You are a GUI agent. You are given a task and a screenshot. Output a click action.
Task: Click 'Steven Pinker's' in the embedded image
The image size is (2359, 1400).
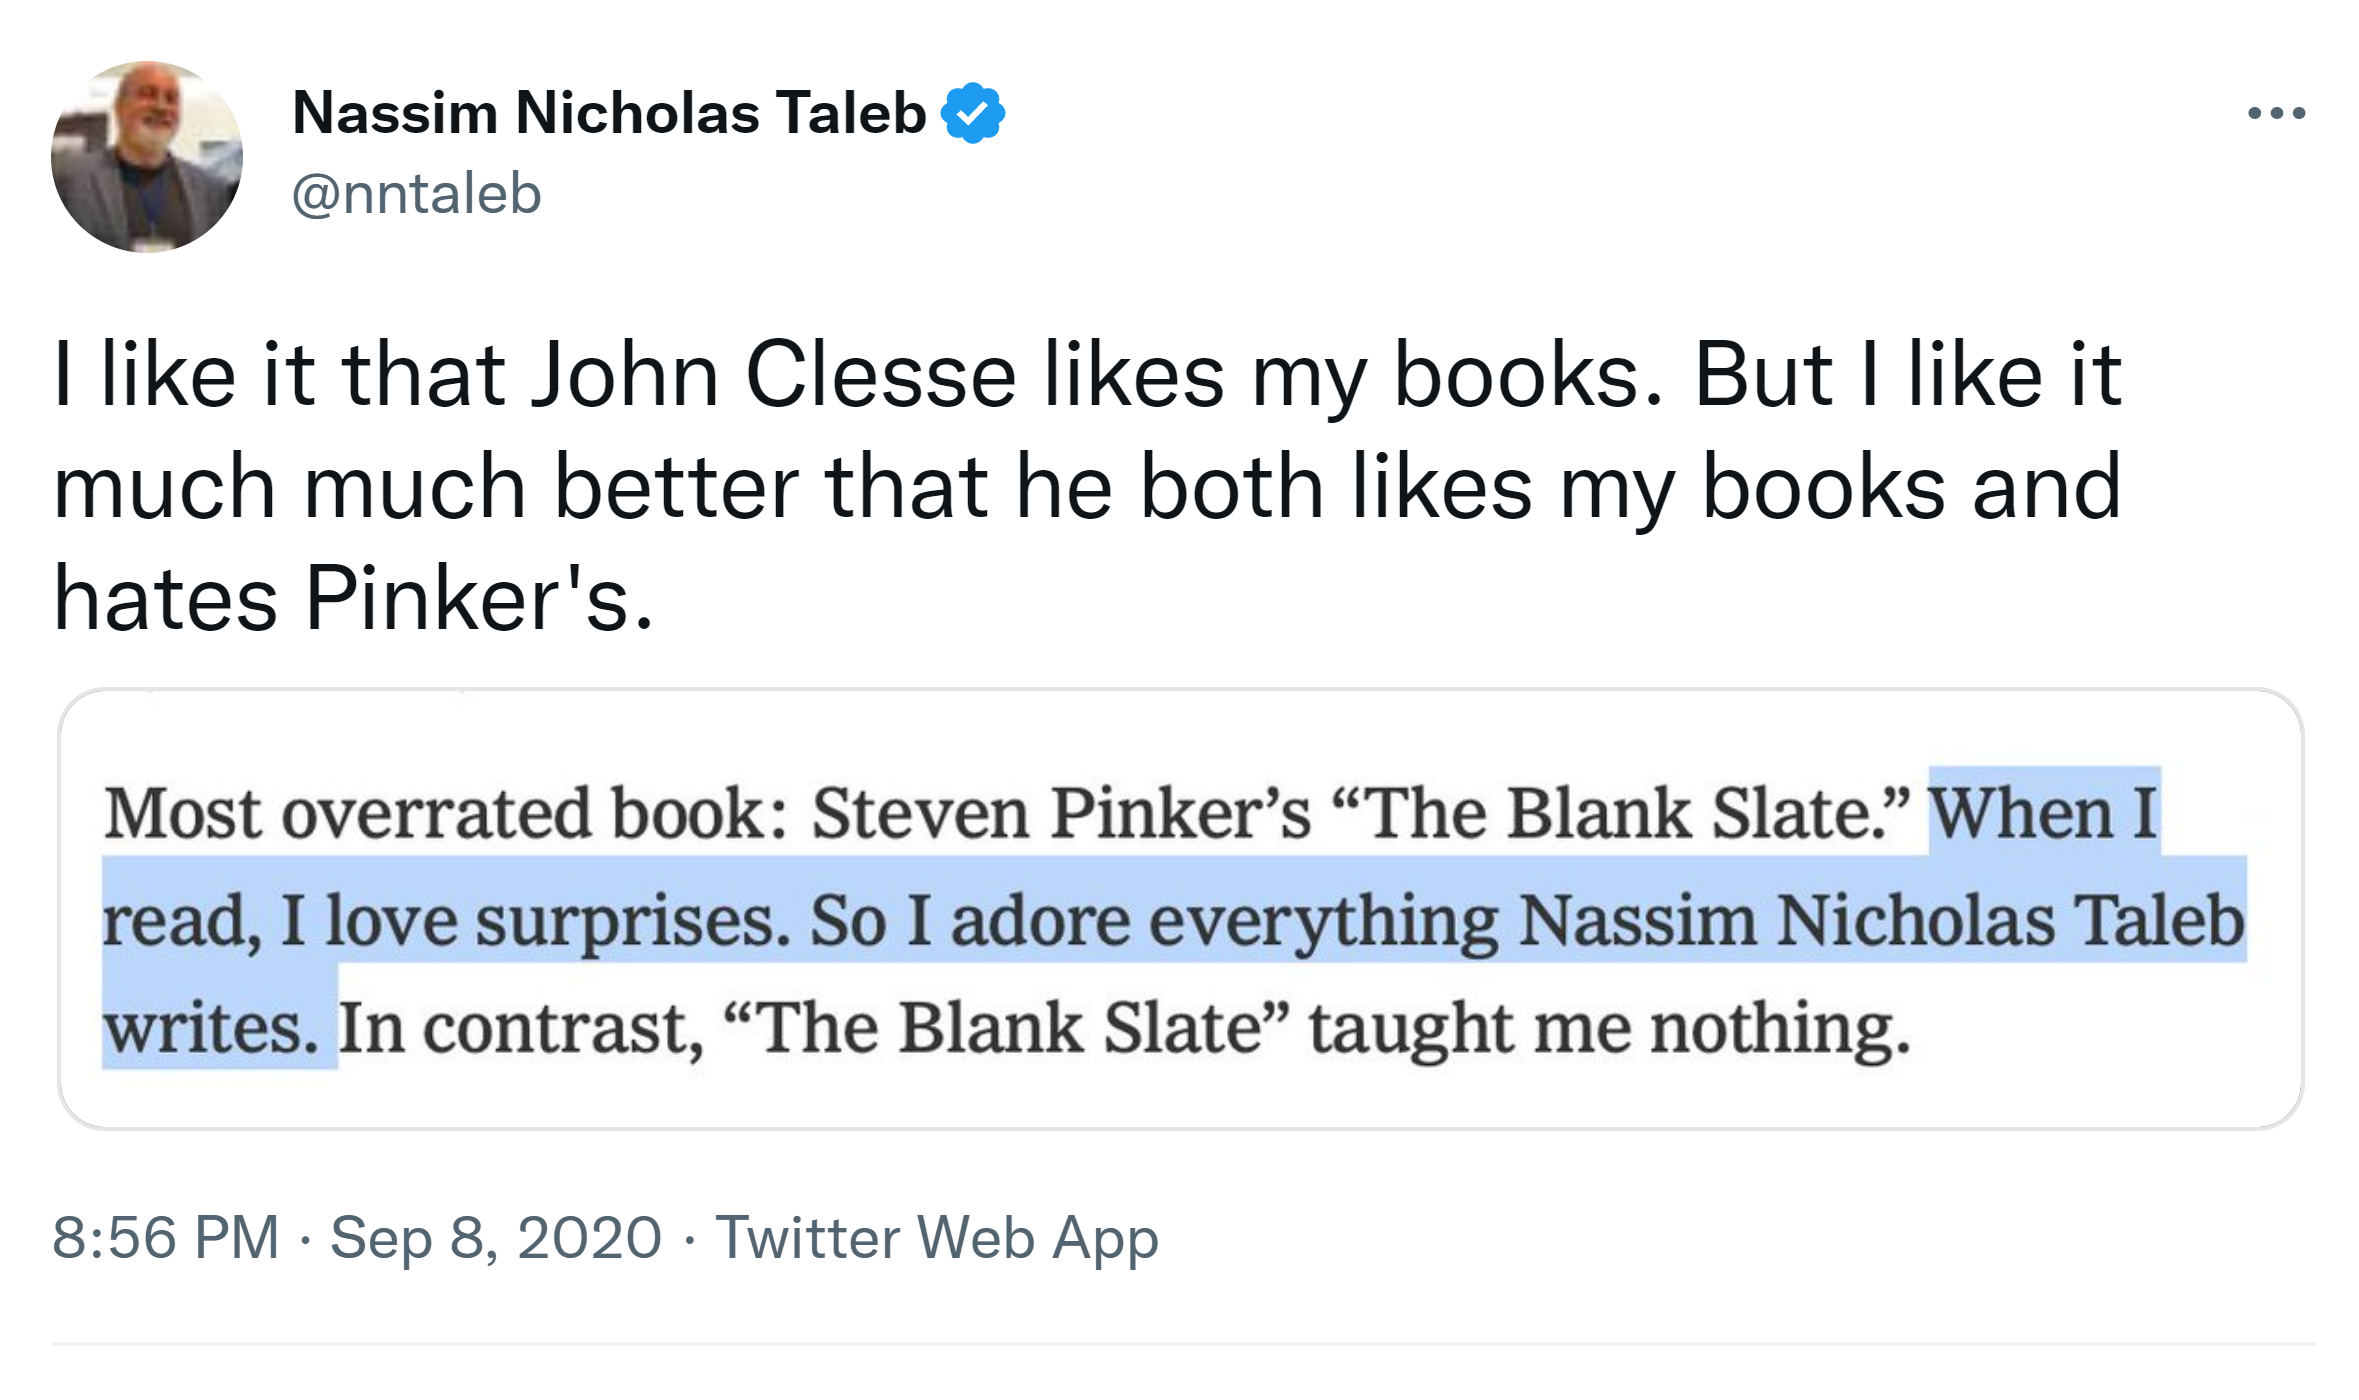(x=1060, y=812)
